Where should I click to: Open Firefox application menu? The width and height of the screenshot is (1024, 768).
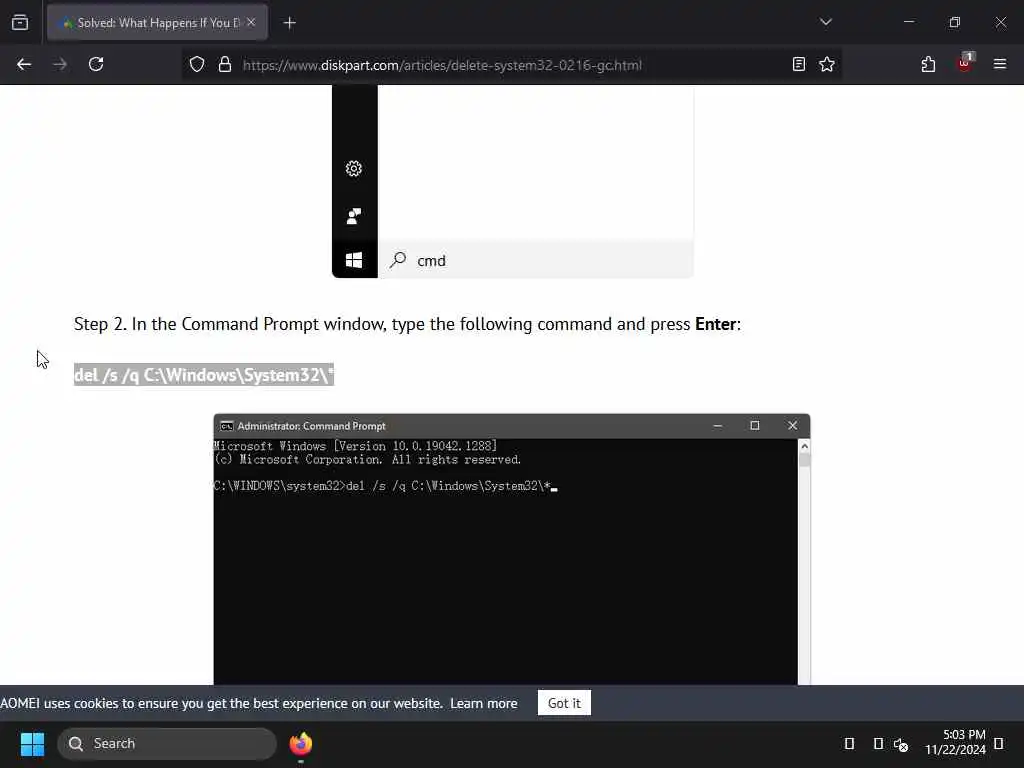[999, 65]
